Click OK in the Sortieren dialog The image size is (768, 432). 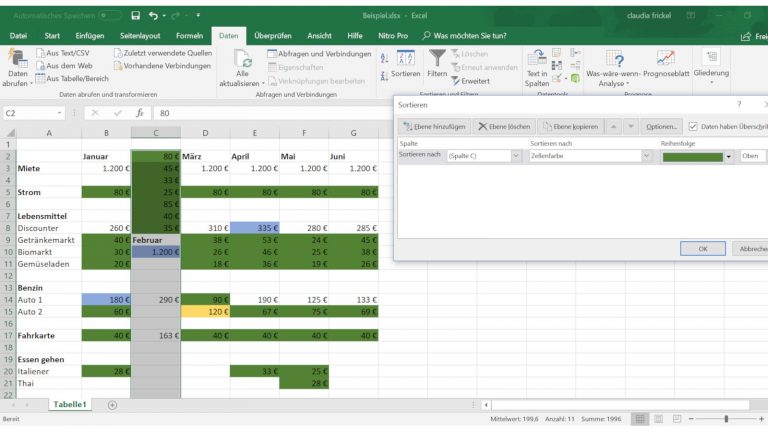coord(702,248)
